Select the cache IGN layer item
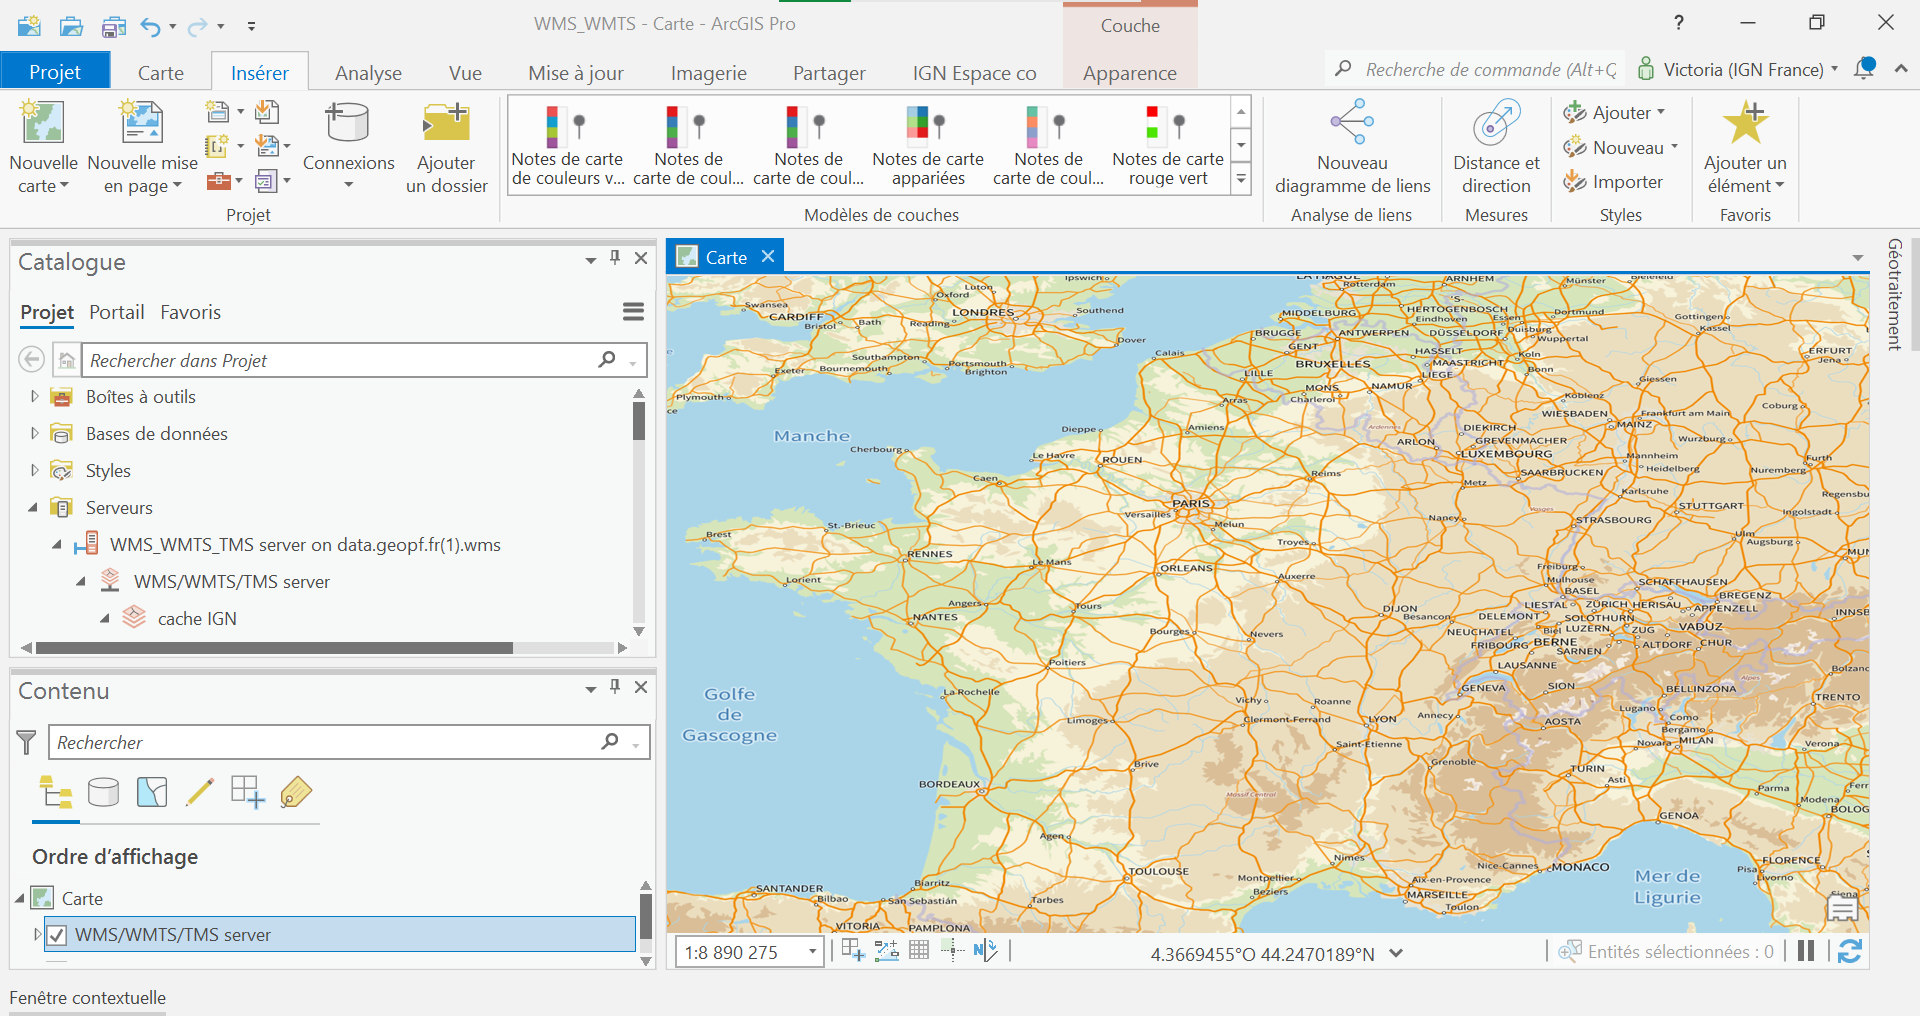Screen dimensions: 1920x1016 pyautogui.click(x=197, y=618)
